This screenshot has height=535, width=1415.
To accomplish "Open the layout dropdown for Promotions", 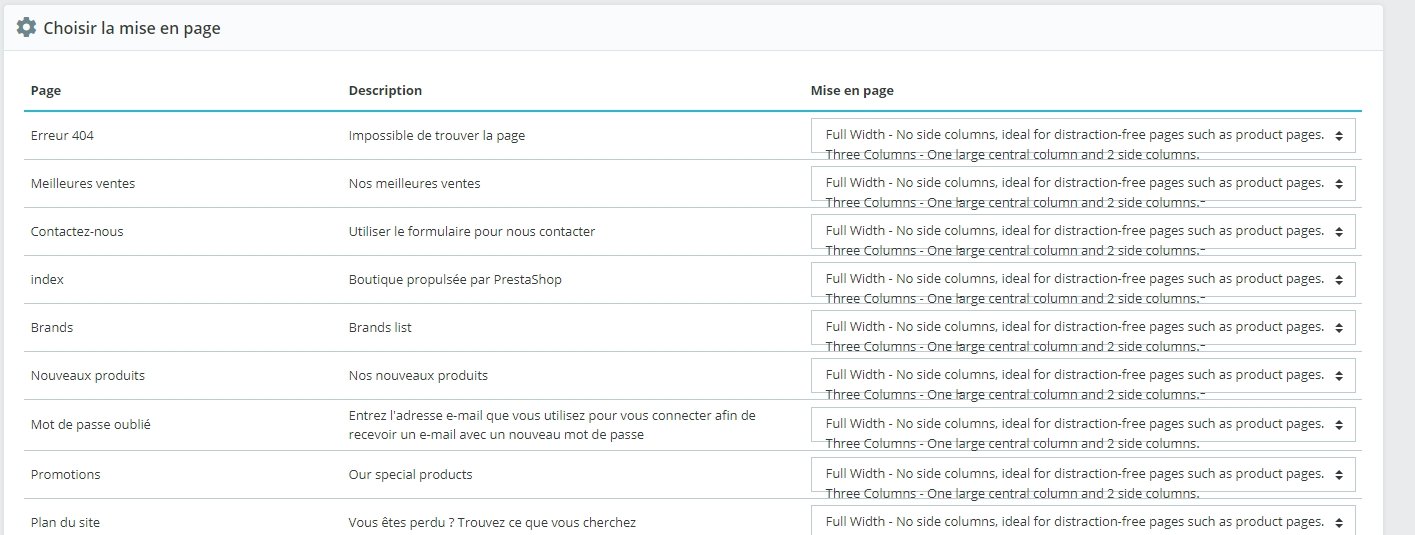I will click(1083, 474).
